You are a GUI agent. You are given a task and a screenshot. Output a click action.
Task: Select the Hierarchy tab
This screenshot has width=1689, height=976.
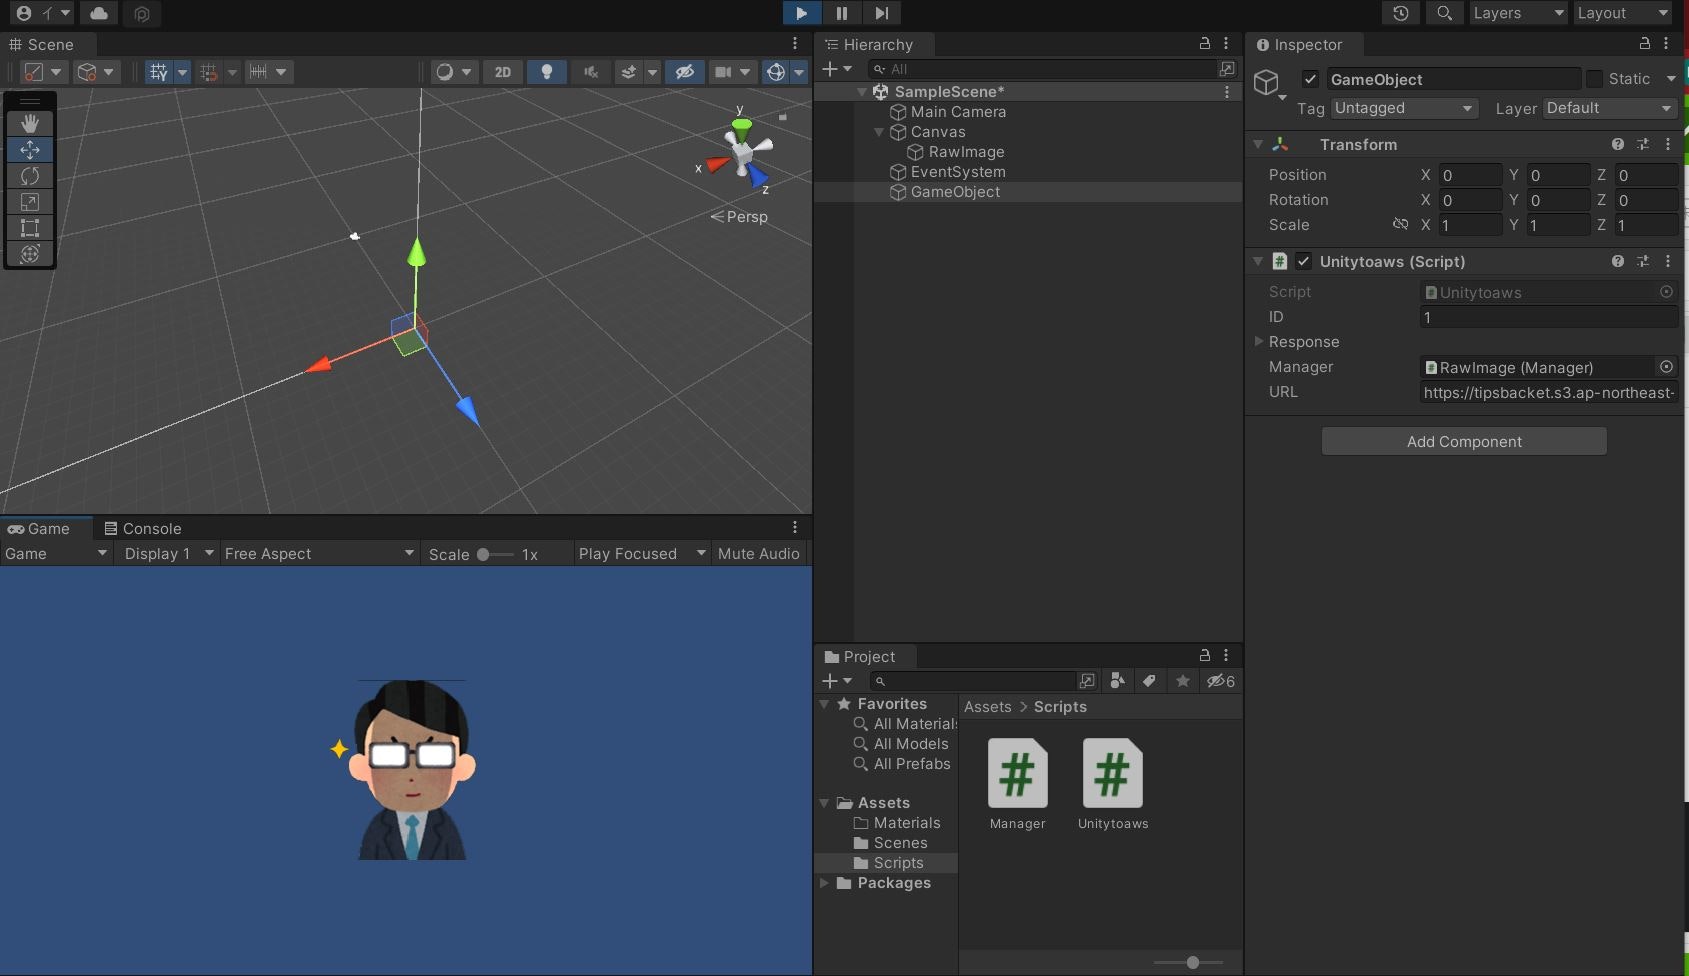(869, 45)
